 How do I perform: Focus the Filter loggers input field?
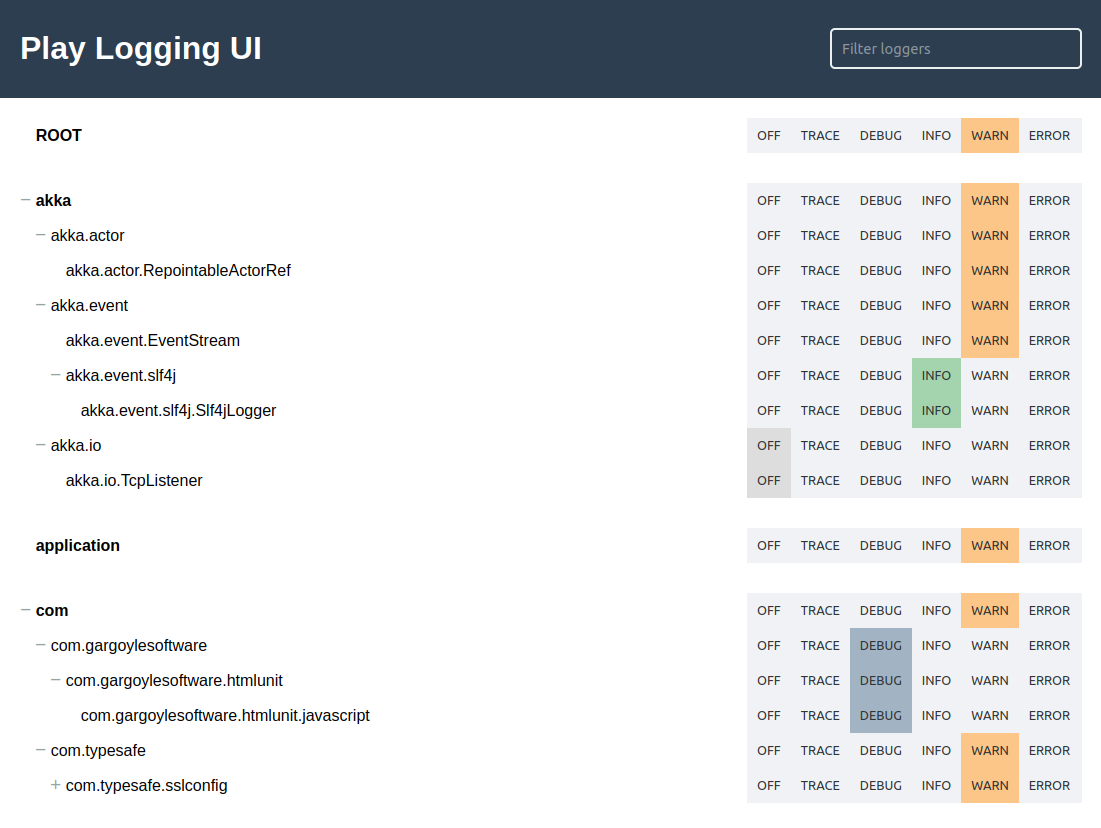955,48
